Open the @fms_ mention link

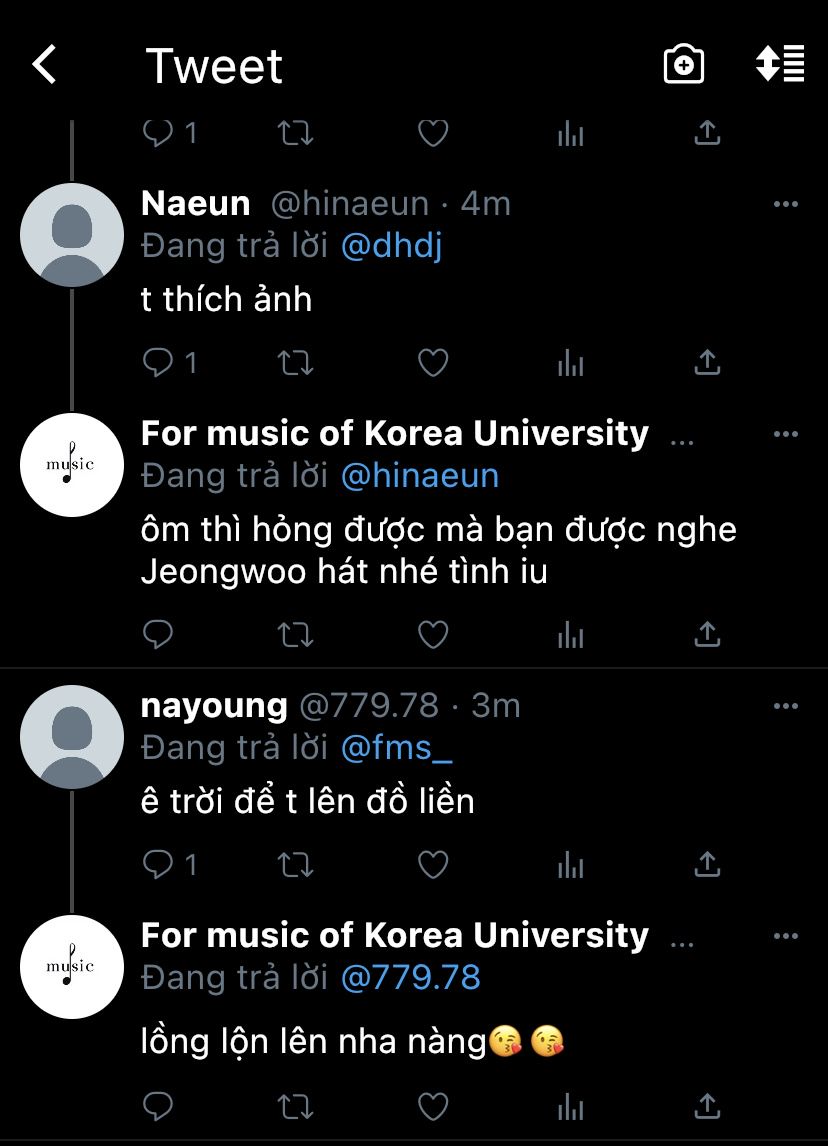(x=396, y=747)
